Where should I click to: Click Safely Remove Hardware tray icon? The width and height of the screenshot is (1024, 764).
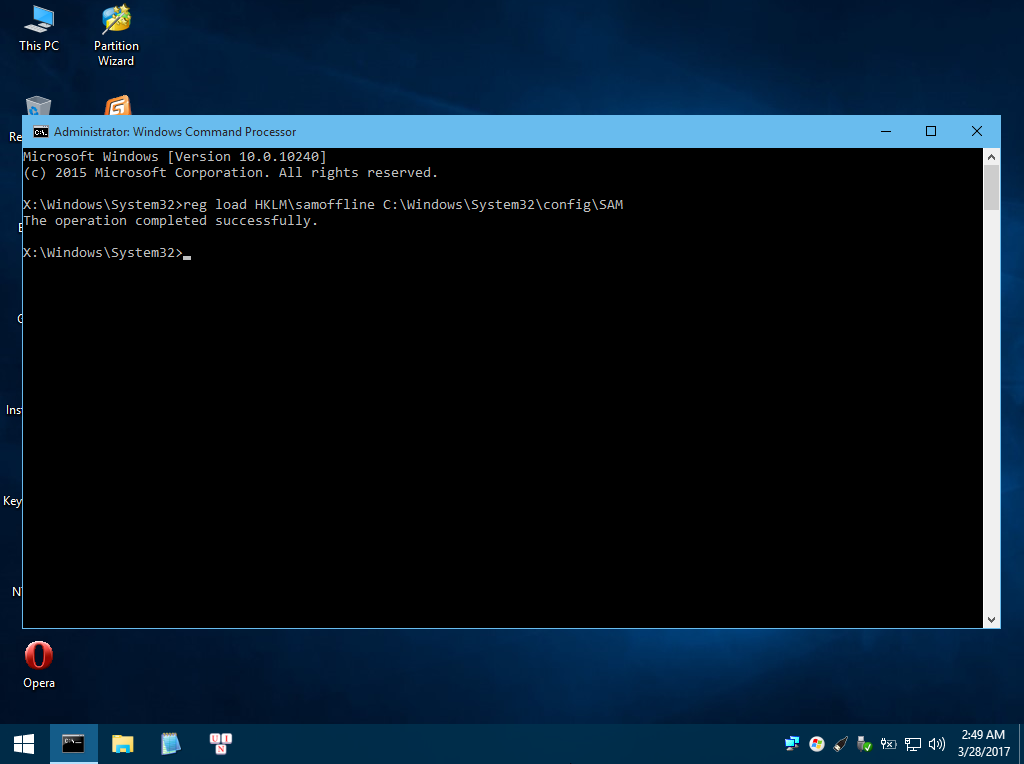click(x=864, y=744)
